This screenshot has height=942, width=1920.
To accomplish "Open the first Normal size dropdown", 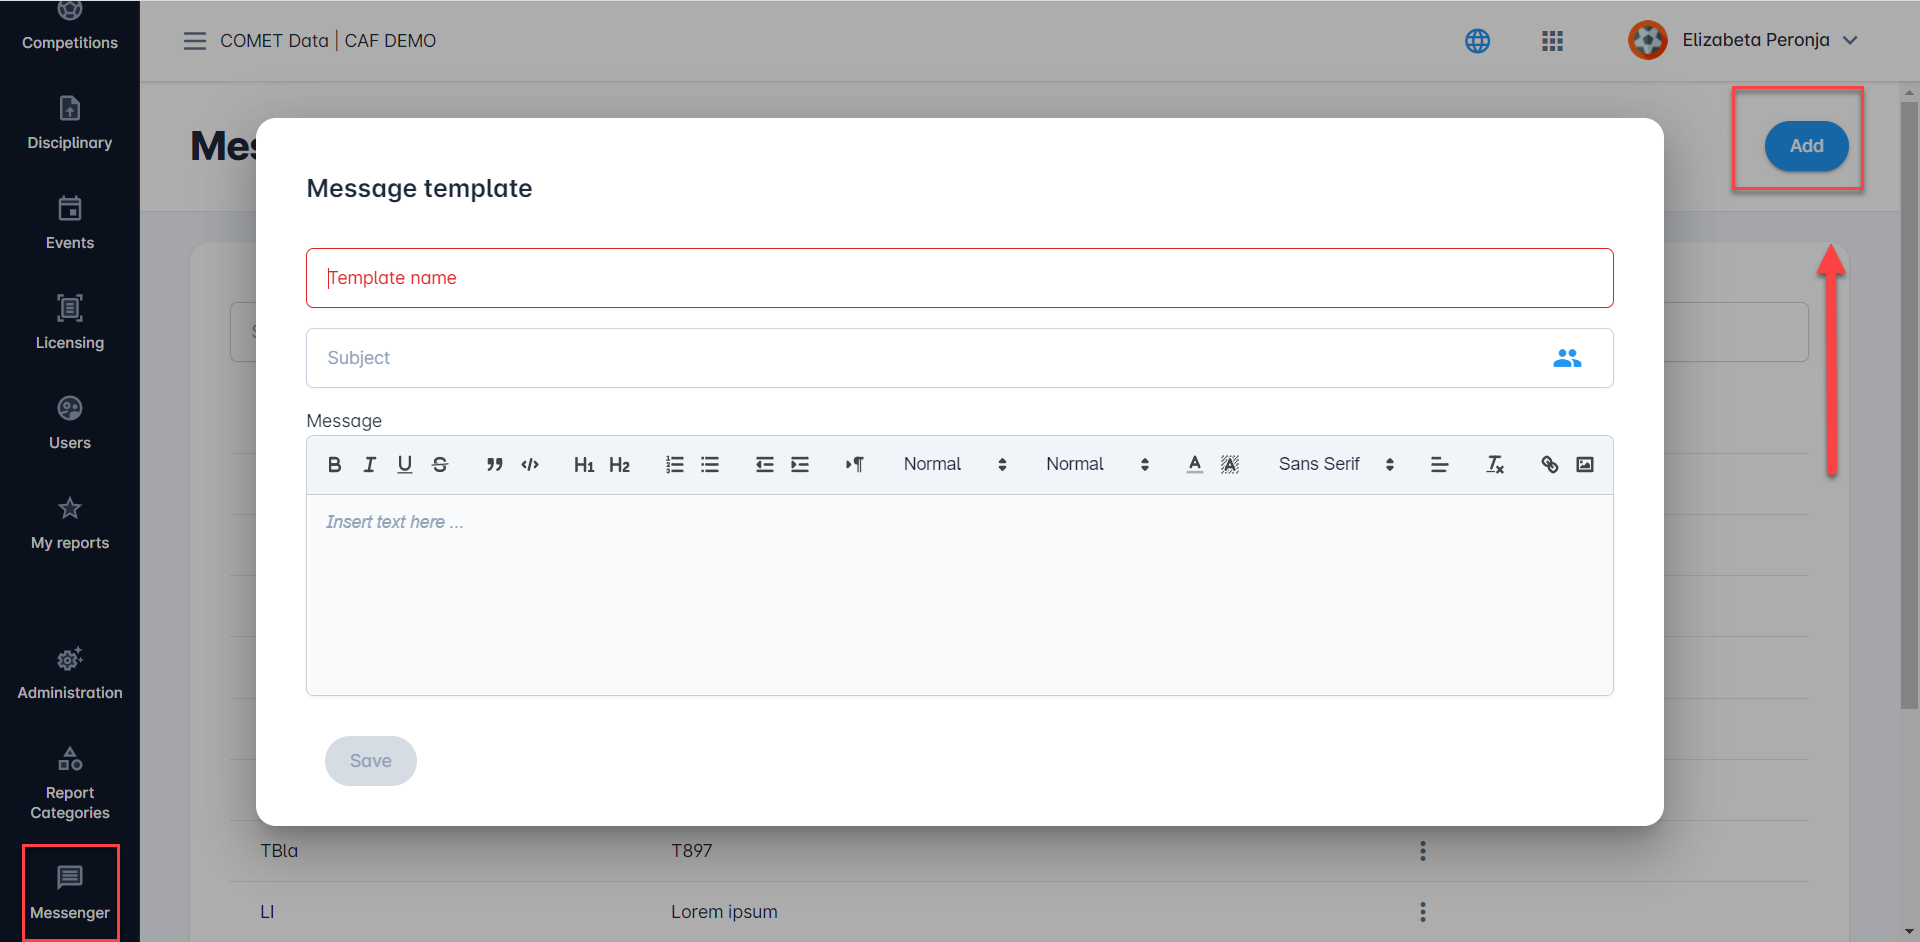I will [955, 465].
